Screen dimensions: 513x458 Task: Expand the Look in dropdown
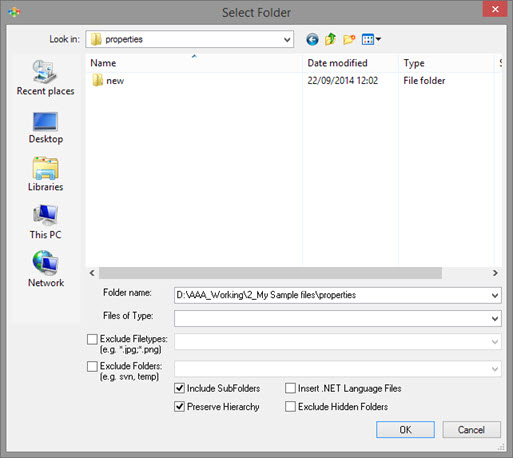pyautogui.click(x=287, y=40)
